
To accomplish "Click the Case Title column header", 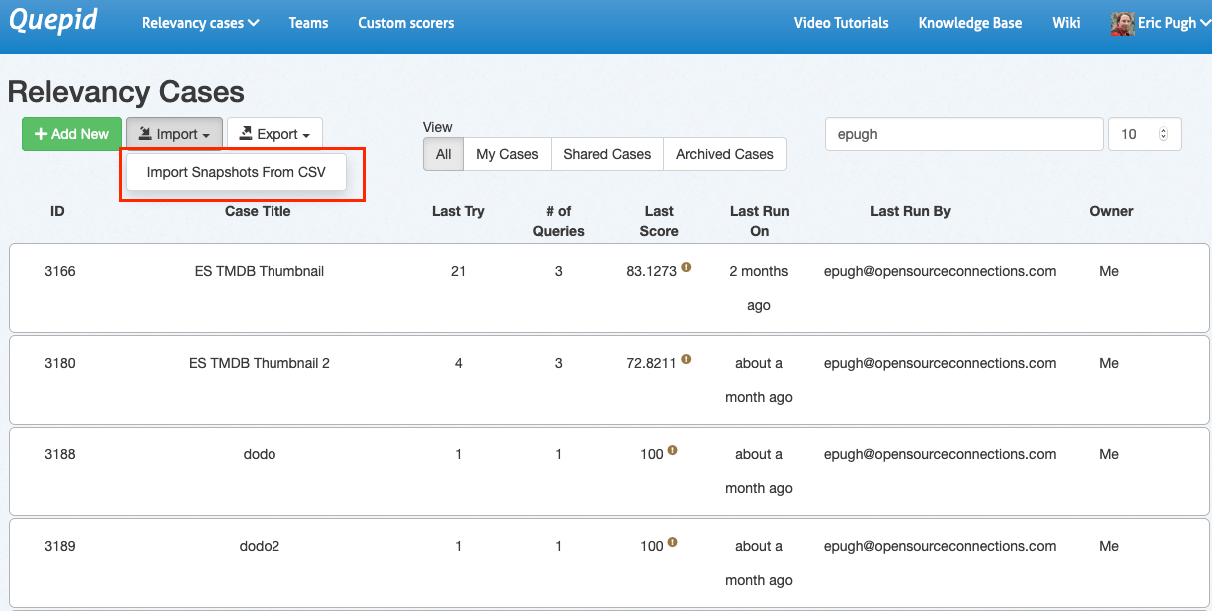I will pyautogui.click(x=258, y=211).
